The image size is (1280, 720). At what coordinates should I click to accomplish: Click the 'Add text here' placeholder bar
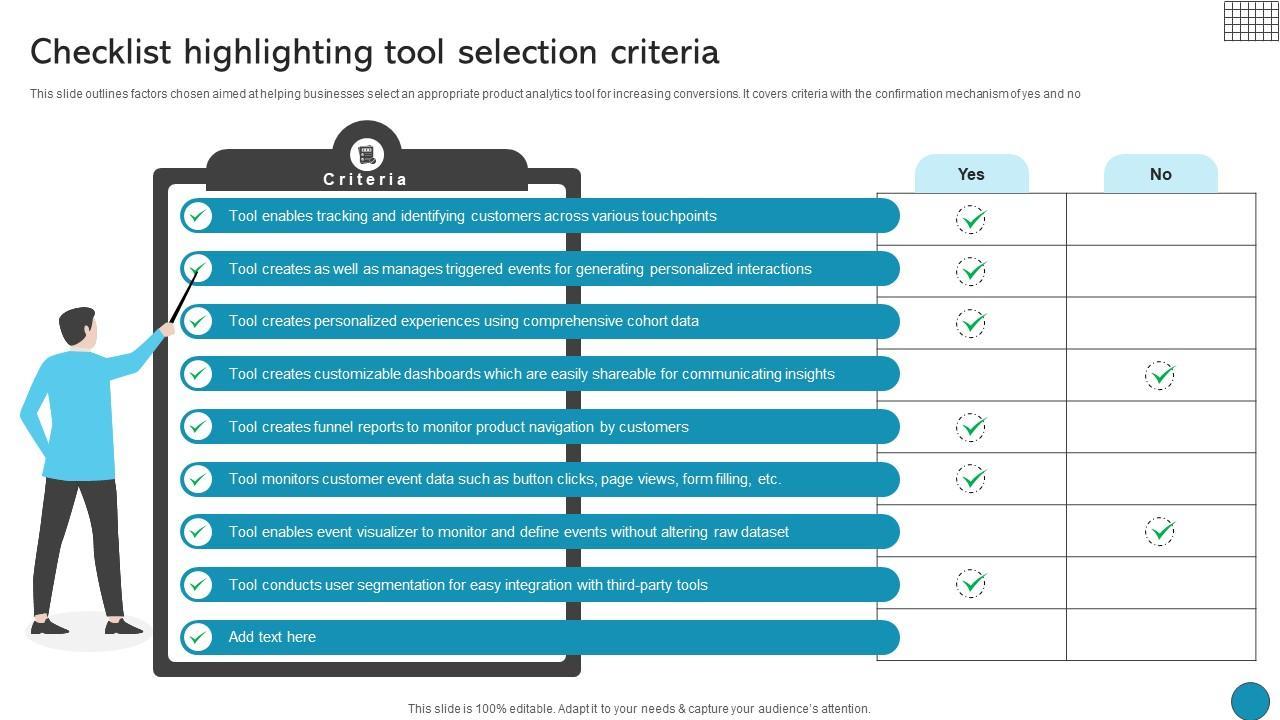540,637
